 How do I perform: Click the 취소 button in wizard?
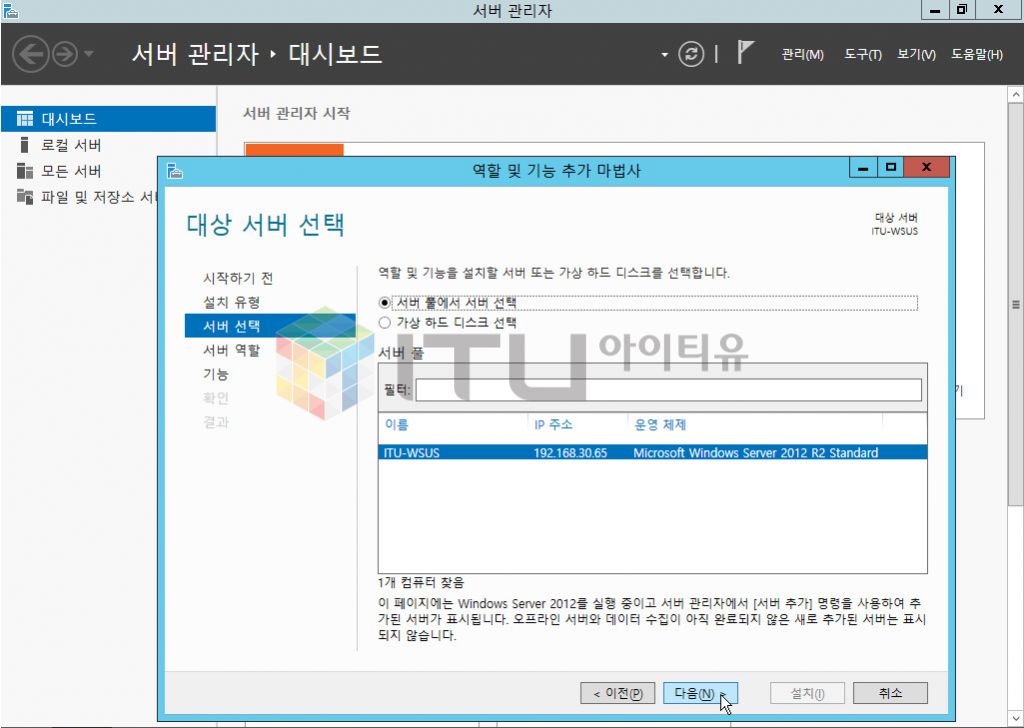(890, 693)
